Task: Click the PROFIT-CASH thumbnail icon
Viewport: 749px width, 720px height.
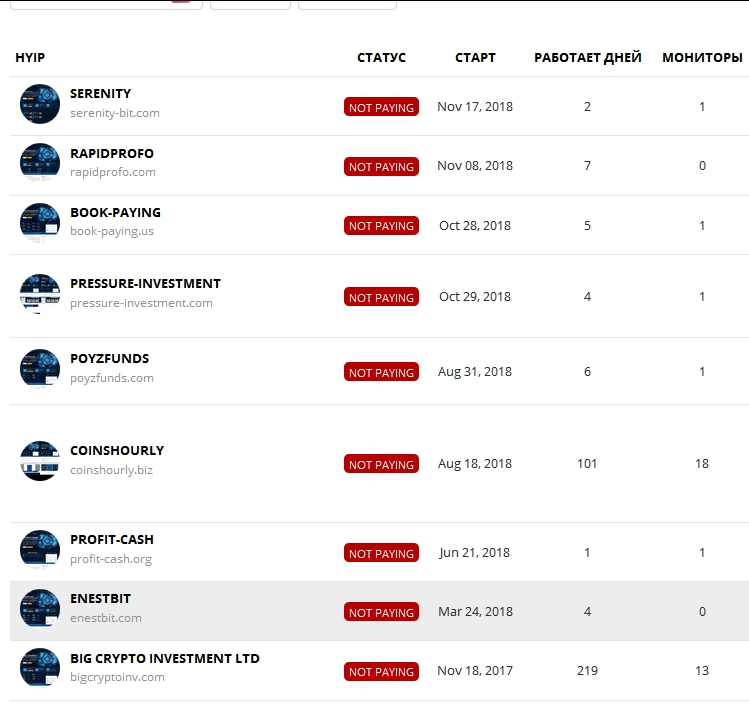Action: [40, 550]
